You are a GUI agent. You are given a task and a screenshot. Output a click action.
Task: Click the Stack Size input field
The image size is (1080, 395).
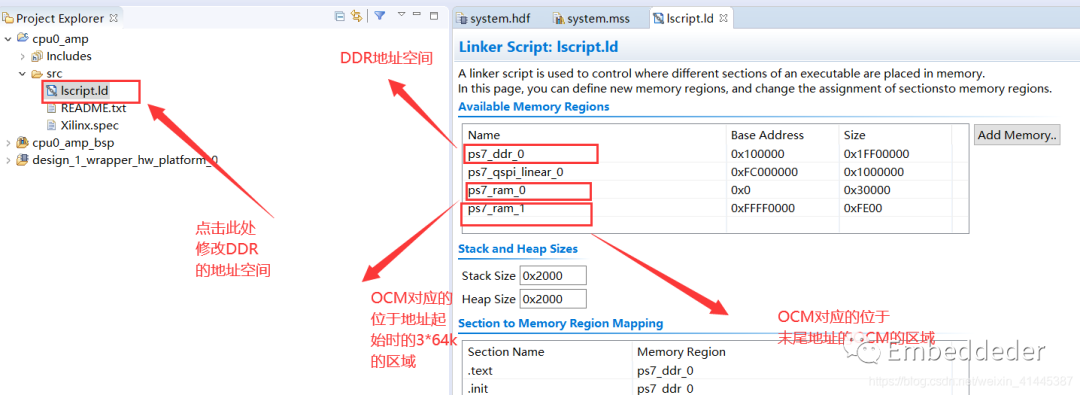point(553,276)
